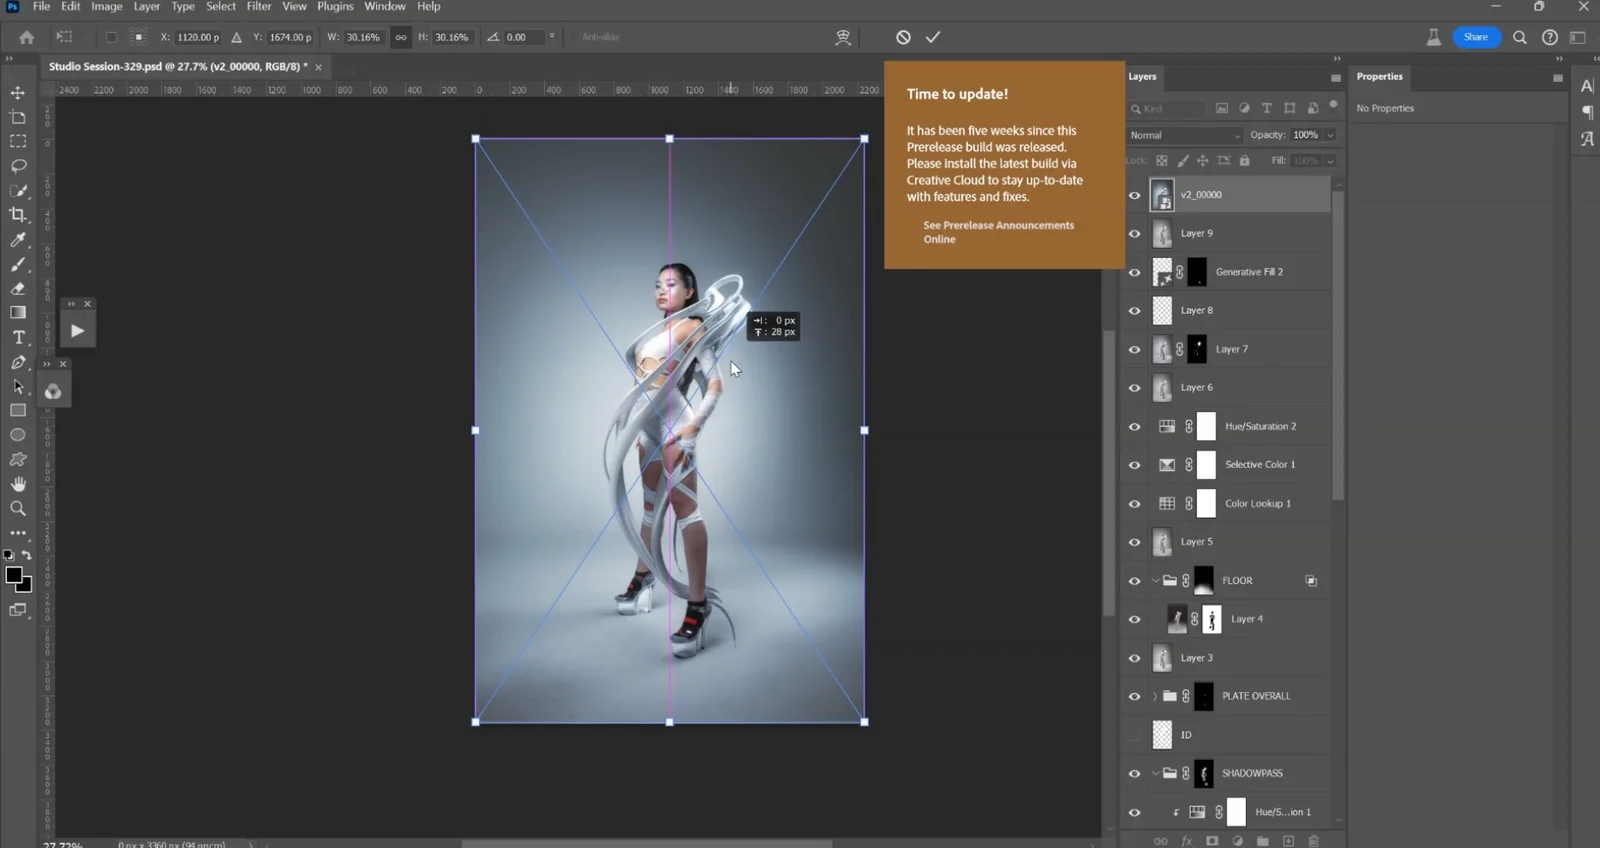Image resolution: width=1600 pixels, height=848 pixels.
Task: Close the floating play panel
Action: pyautogui.click(x=87, y=304)
